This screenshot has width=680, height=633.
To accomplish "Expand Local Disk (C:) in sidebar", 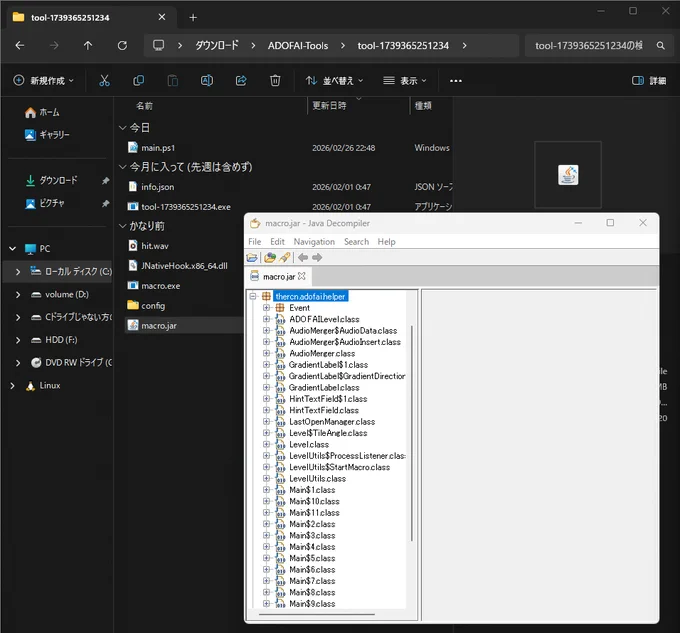I will 18,272.
